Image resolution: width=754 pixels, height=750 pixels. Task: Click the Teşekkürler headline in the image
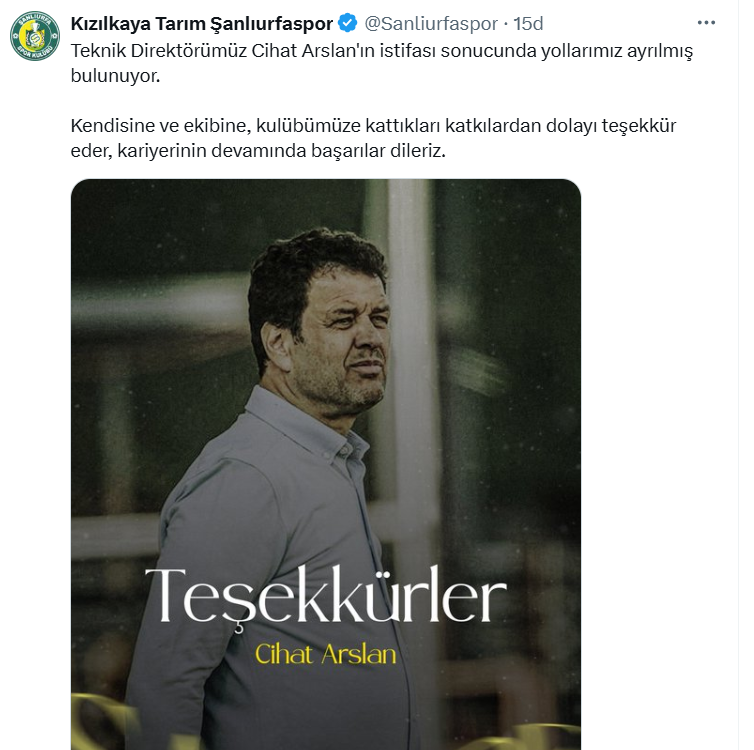point(326,596)
